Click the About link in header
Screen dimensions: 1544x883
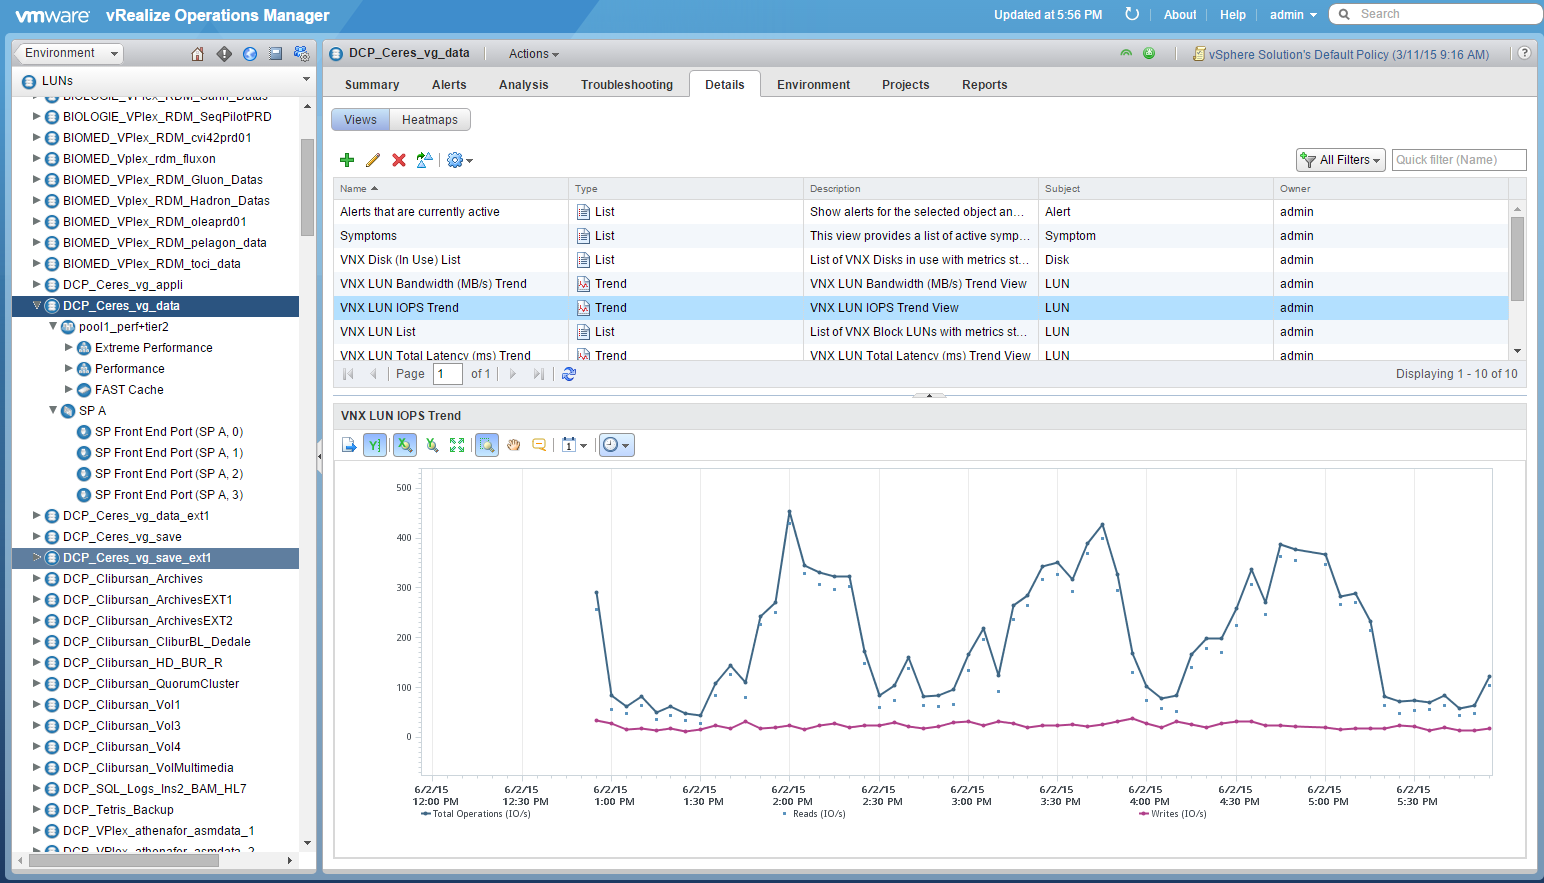(x=1180, y=15)
